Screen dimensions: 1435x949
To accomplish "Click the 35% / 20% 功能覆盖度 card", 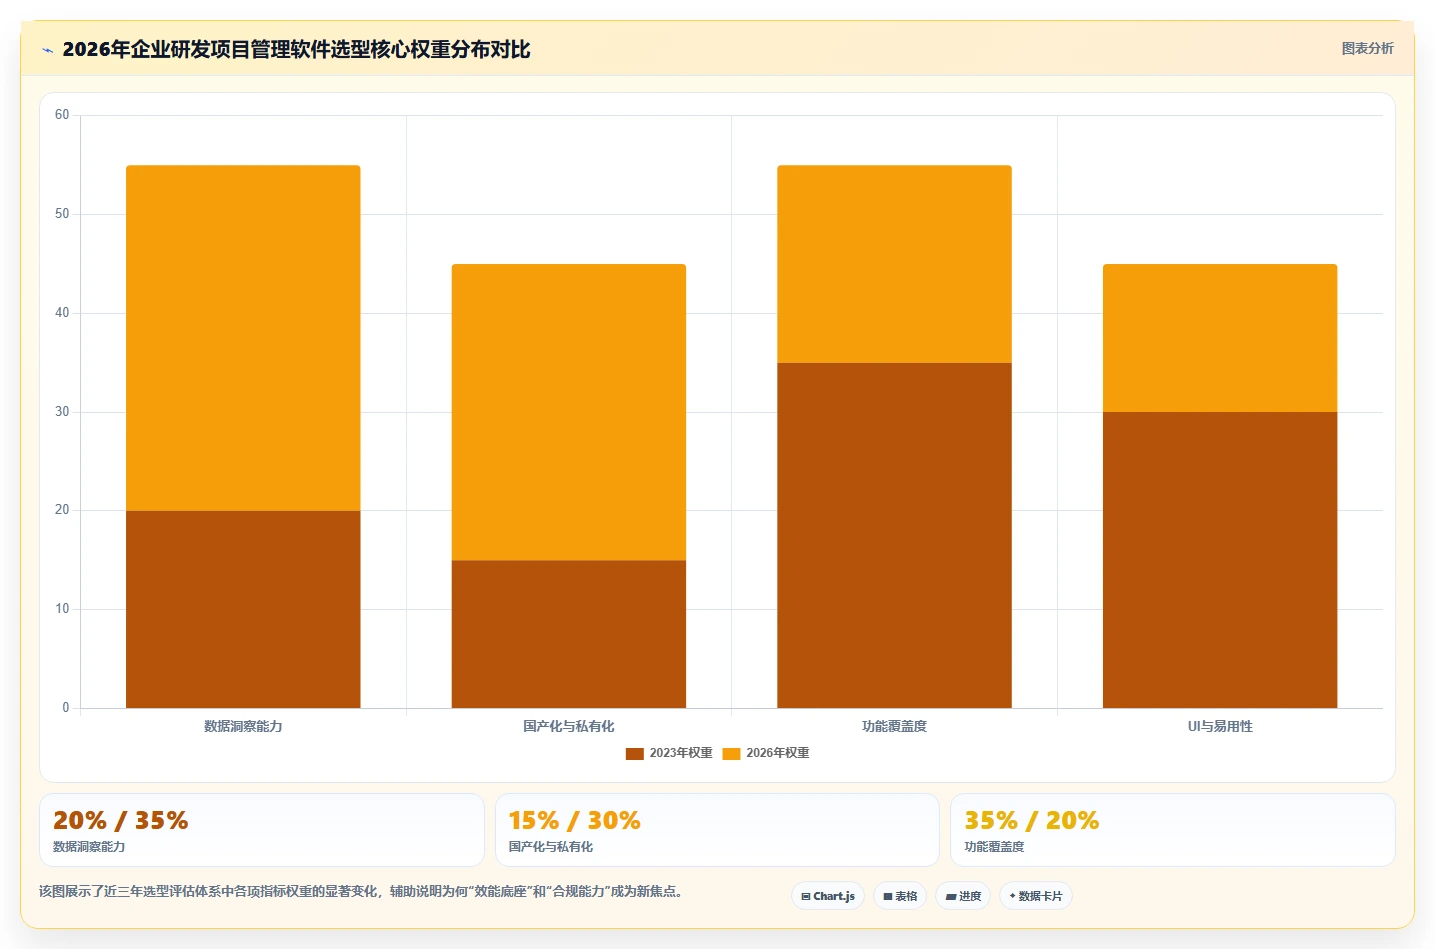I will pos(1172,830).
